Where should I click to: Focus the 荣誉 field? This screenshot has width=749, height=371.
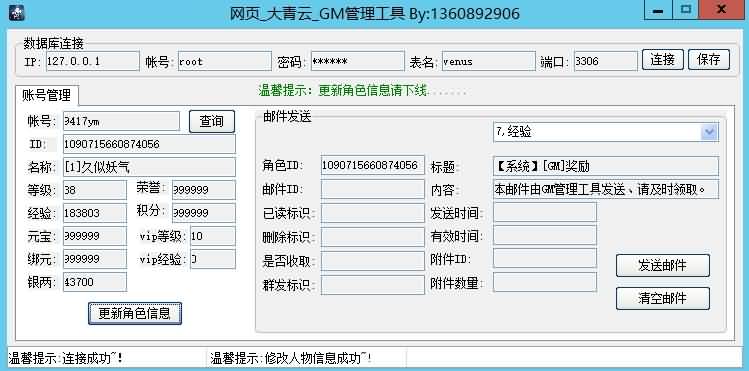coord(204,190)
